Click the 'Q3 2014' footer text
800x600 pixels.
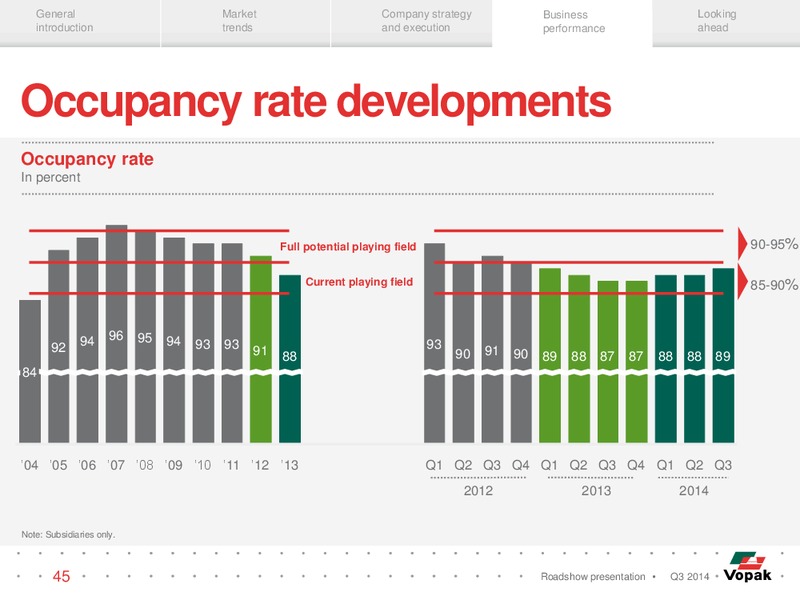pyautogui.click(x=689, y=577)
